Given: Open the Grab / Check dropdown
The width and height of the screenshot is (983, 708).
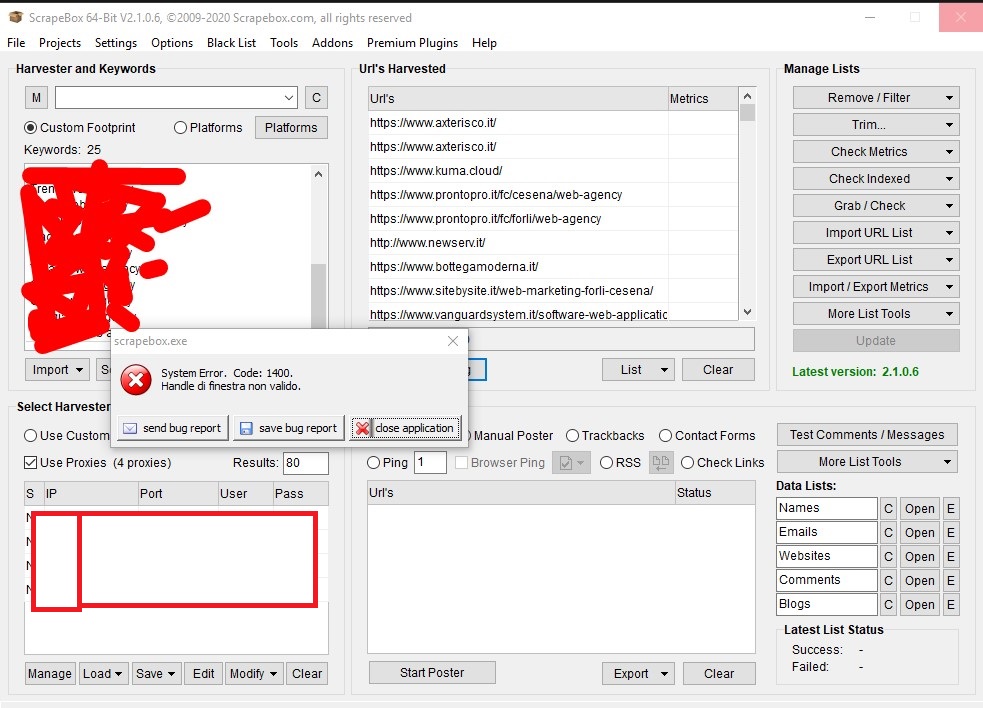Looking at the screenshot, I should tap(876, 206).
